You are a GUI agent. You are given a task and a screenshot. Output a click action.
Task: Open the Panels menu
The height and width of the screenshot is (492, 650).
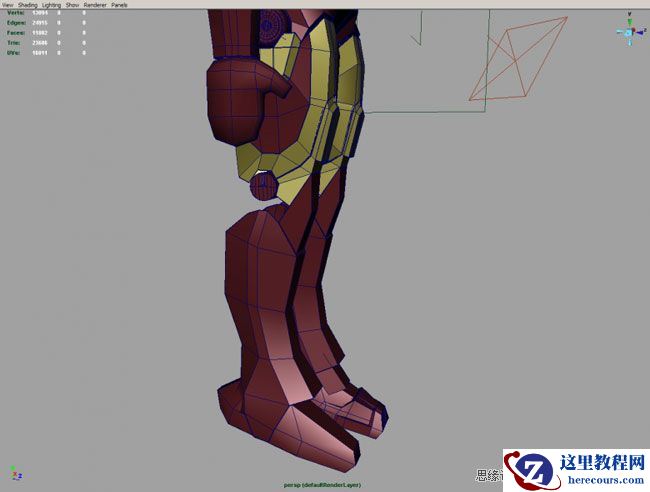coord(119,5)
